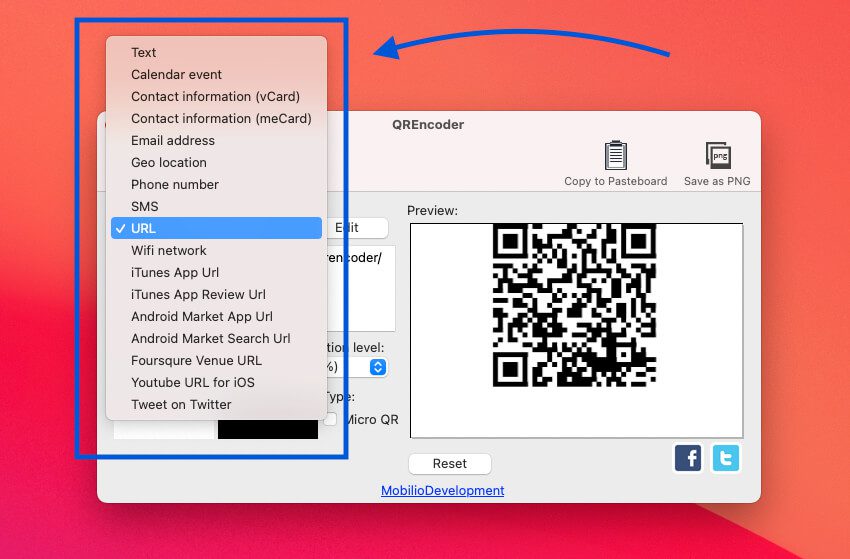850x559 pixels.
Task: Choose Geo location type
Action: coord(216,163)
